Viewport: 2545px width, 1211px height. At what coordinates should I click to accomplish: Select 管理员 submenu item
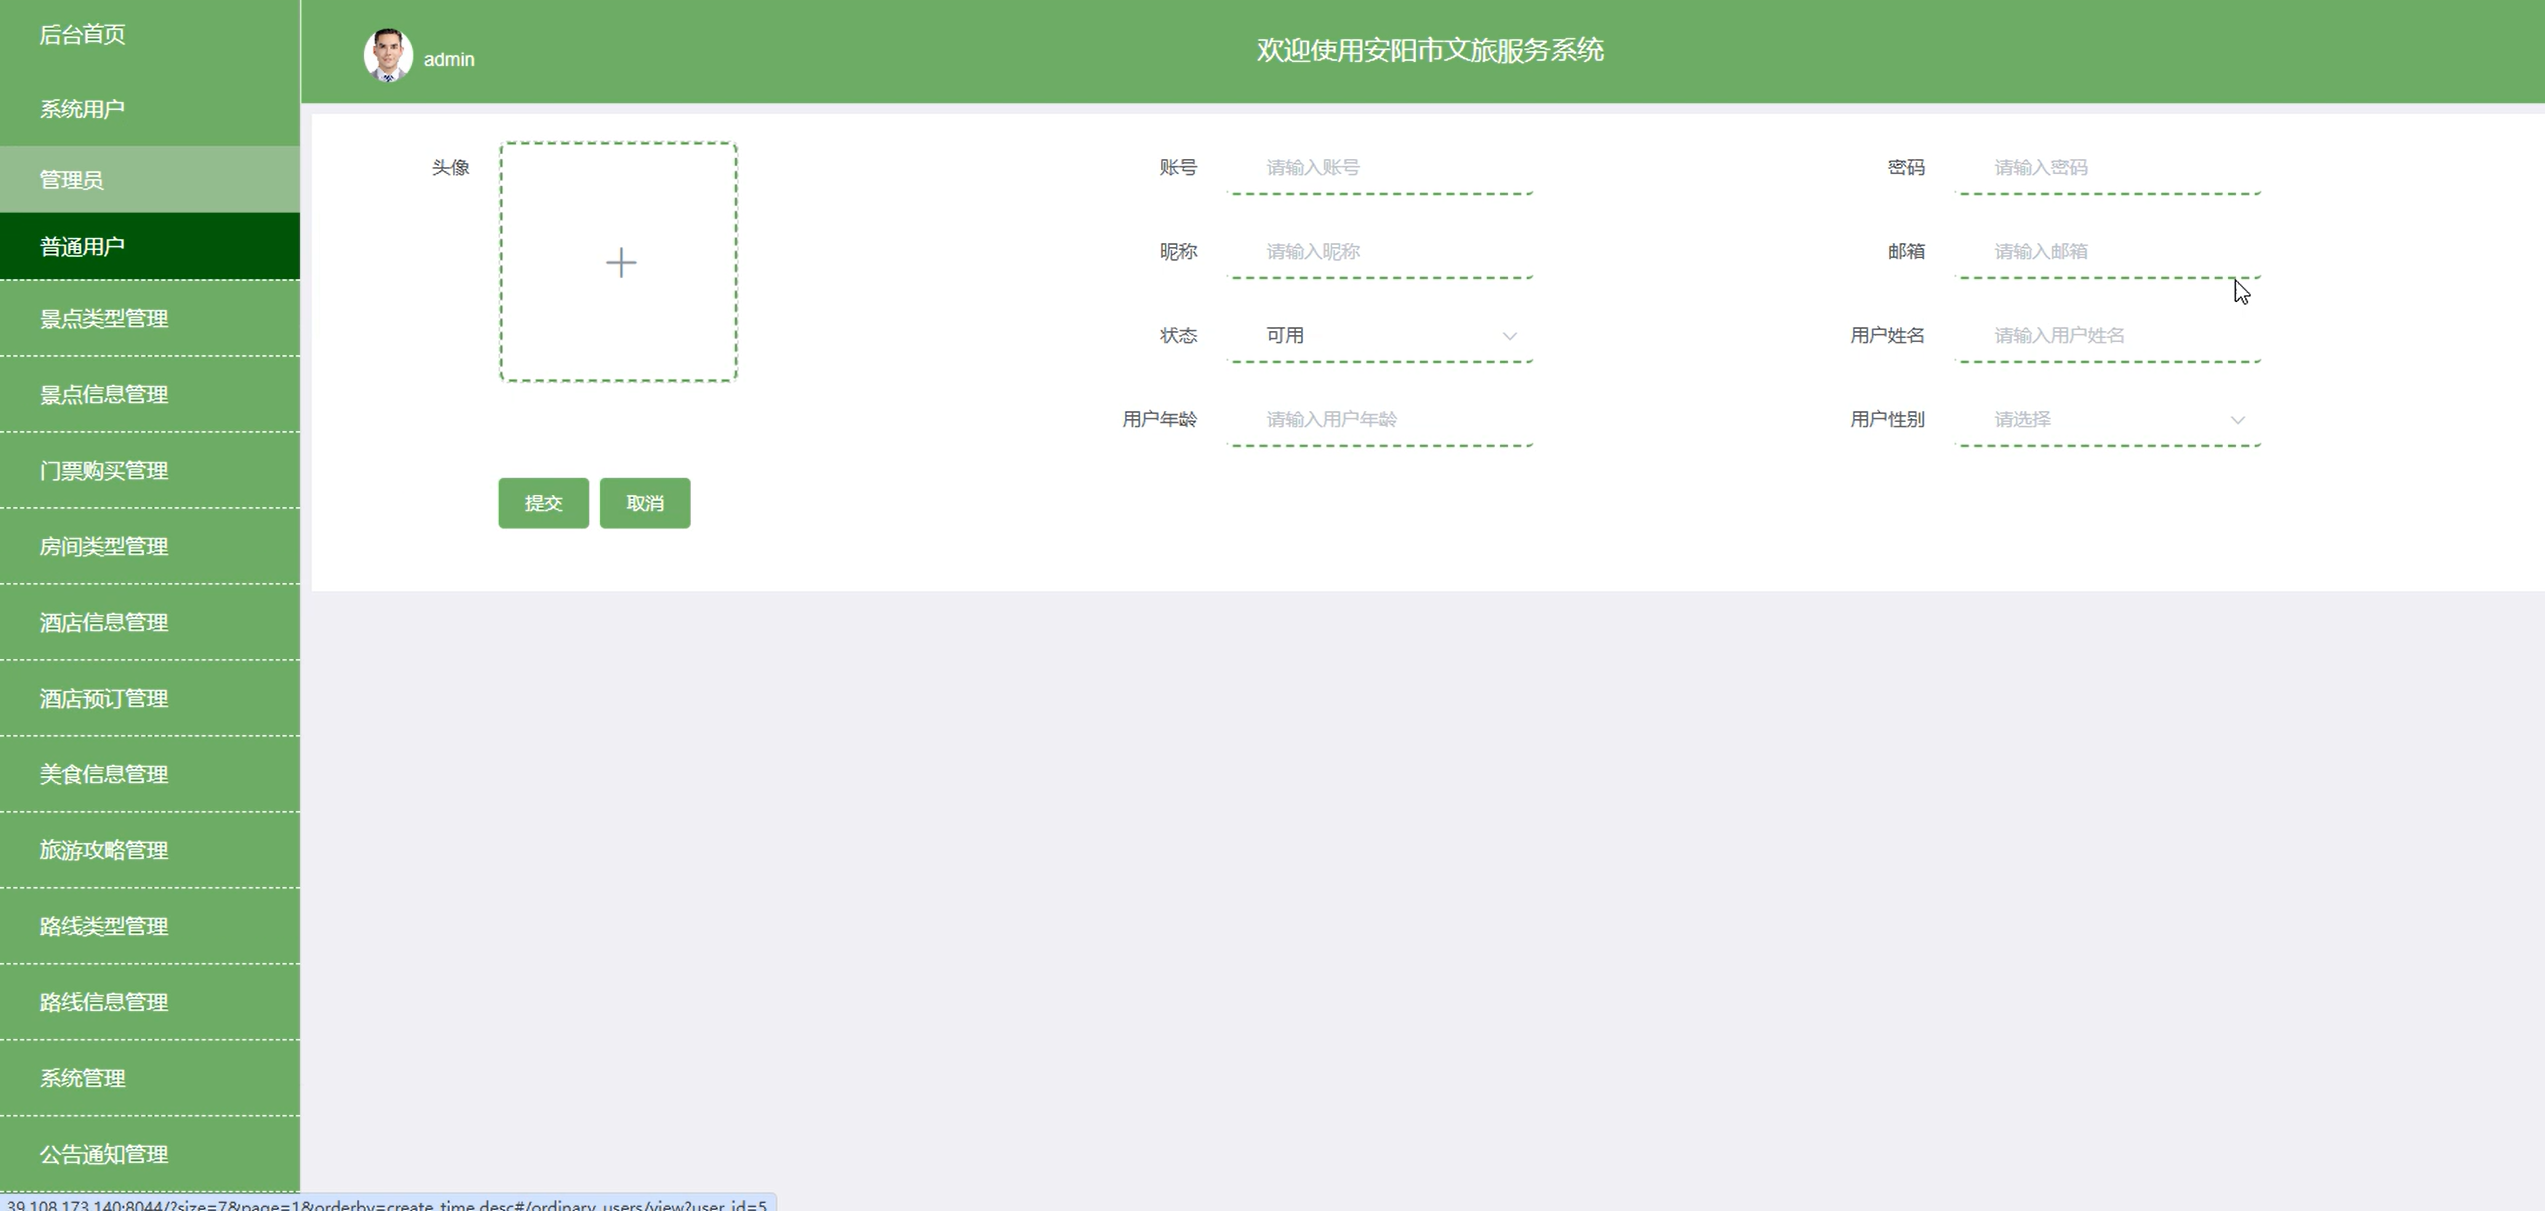click(x=72, y=180)
